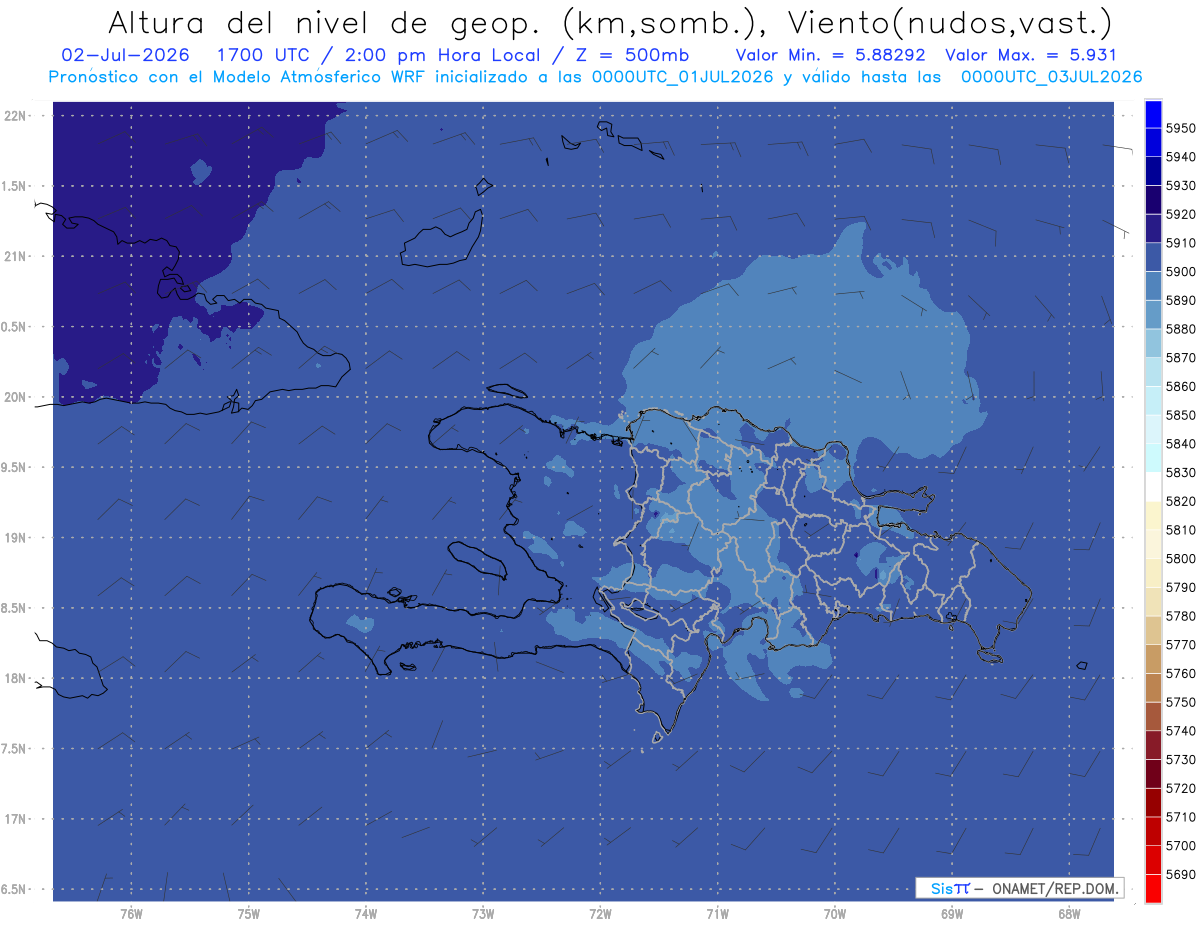This screenshot has height=927, width=1200.
Task: Click the 73W longitude label
Action: [483, 912]
